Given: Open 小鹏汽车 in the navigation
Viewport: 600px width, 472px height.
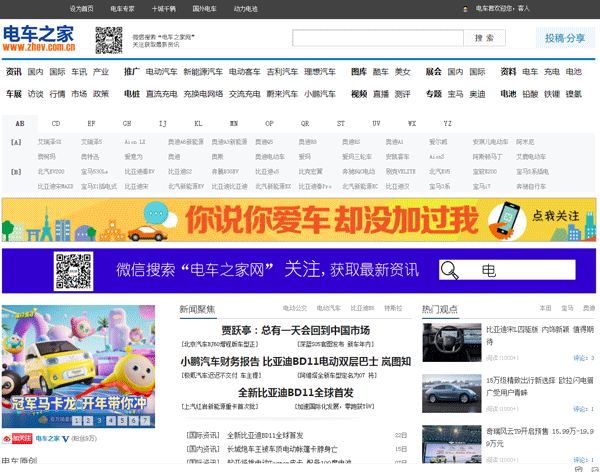Looking at the screenshot, I should click(x=320, y=94).
